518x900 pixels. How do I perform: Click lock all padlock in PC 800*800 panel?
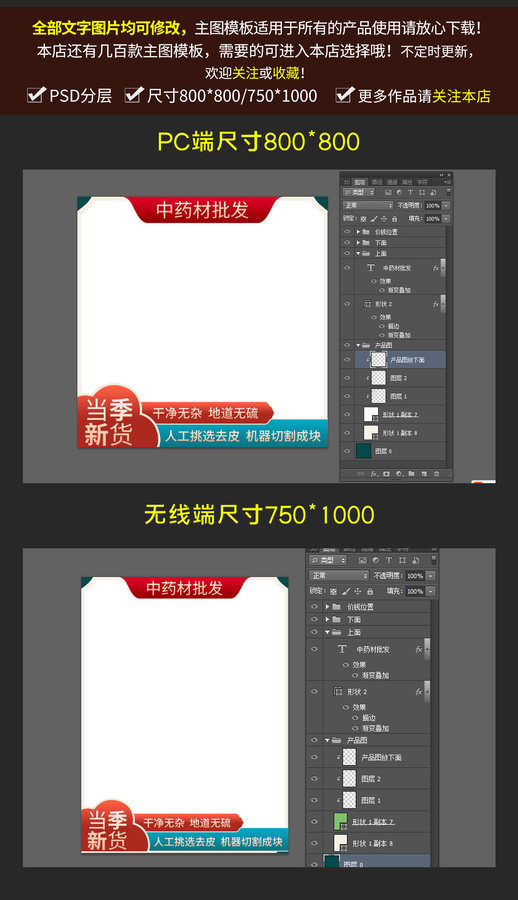tap(395, 219)
